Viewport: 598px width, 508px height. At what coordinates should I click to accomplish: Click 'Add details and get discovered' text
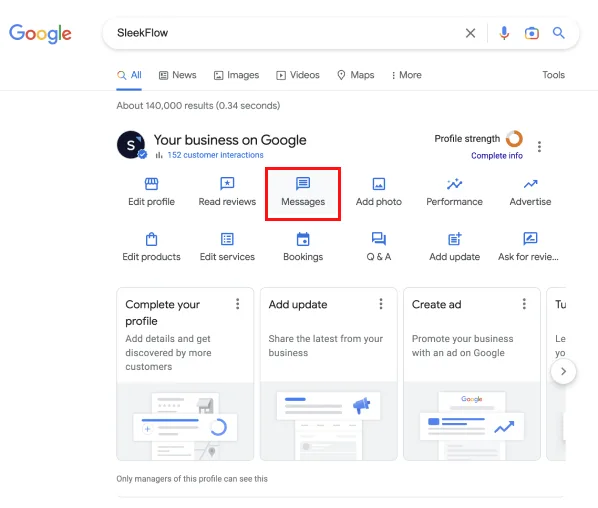[168, 353]
